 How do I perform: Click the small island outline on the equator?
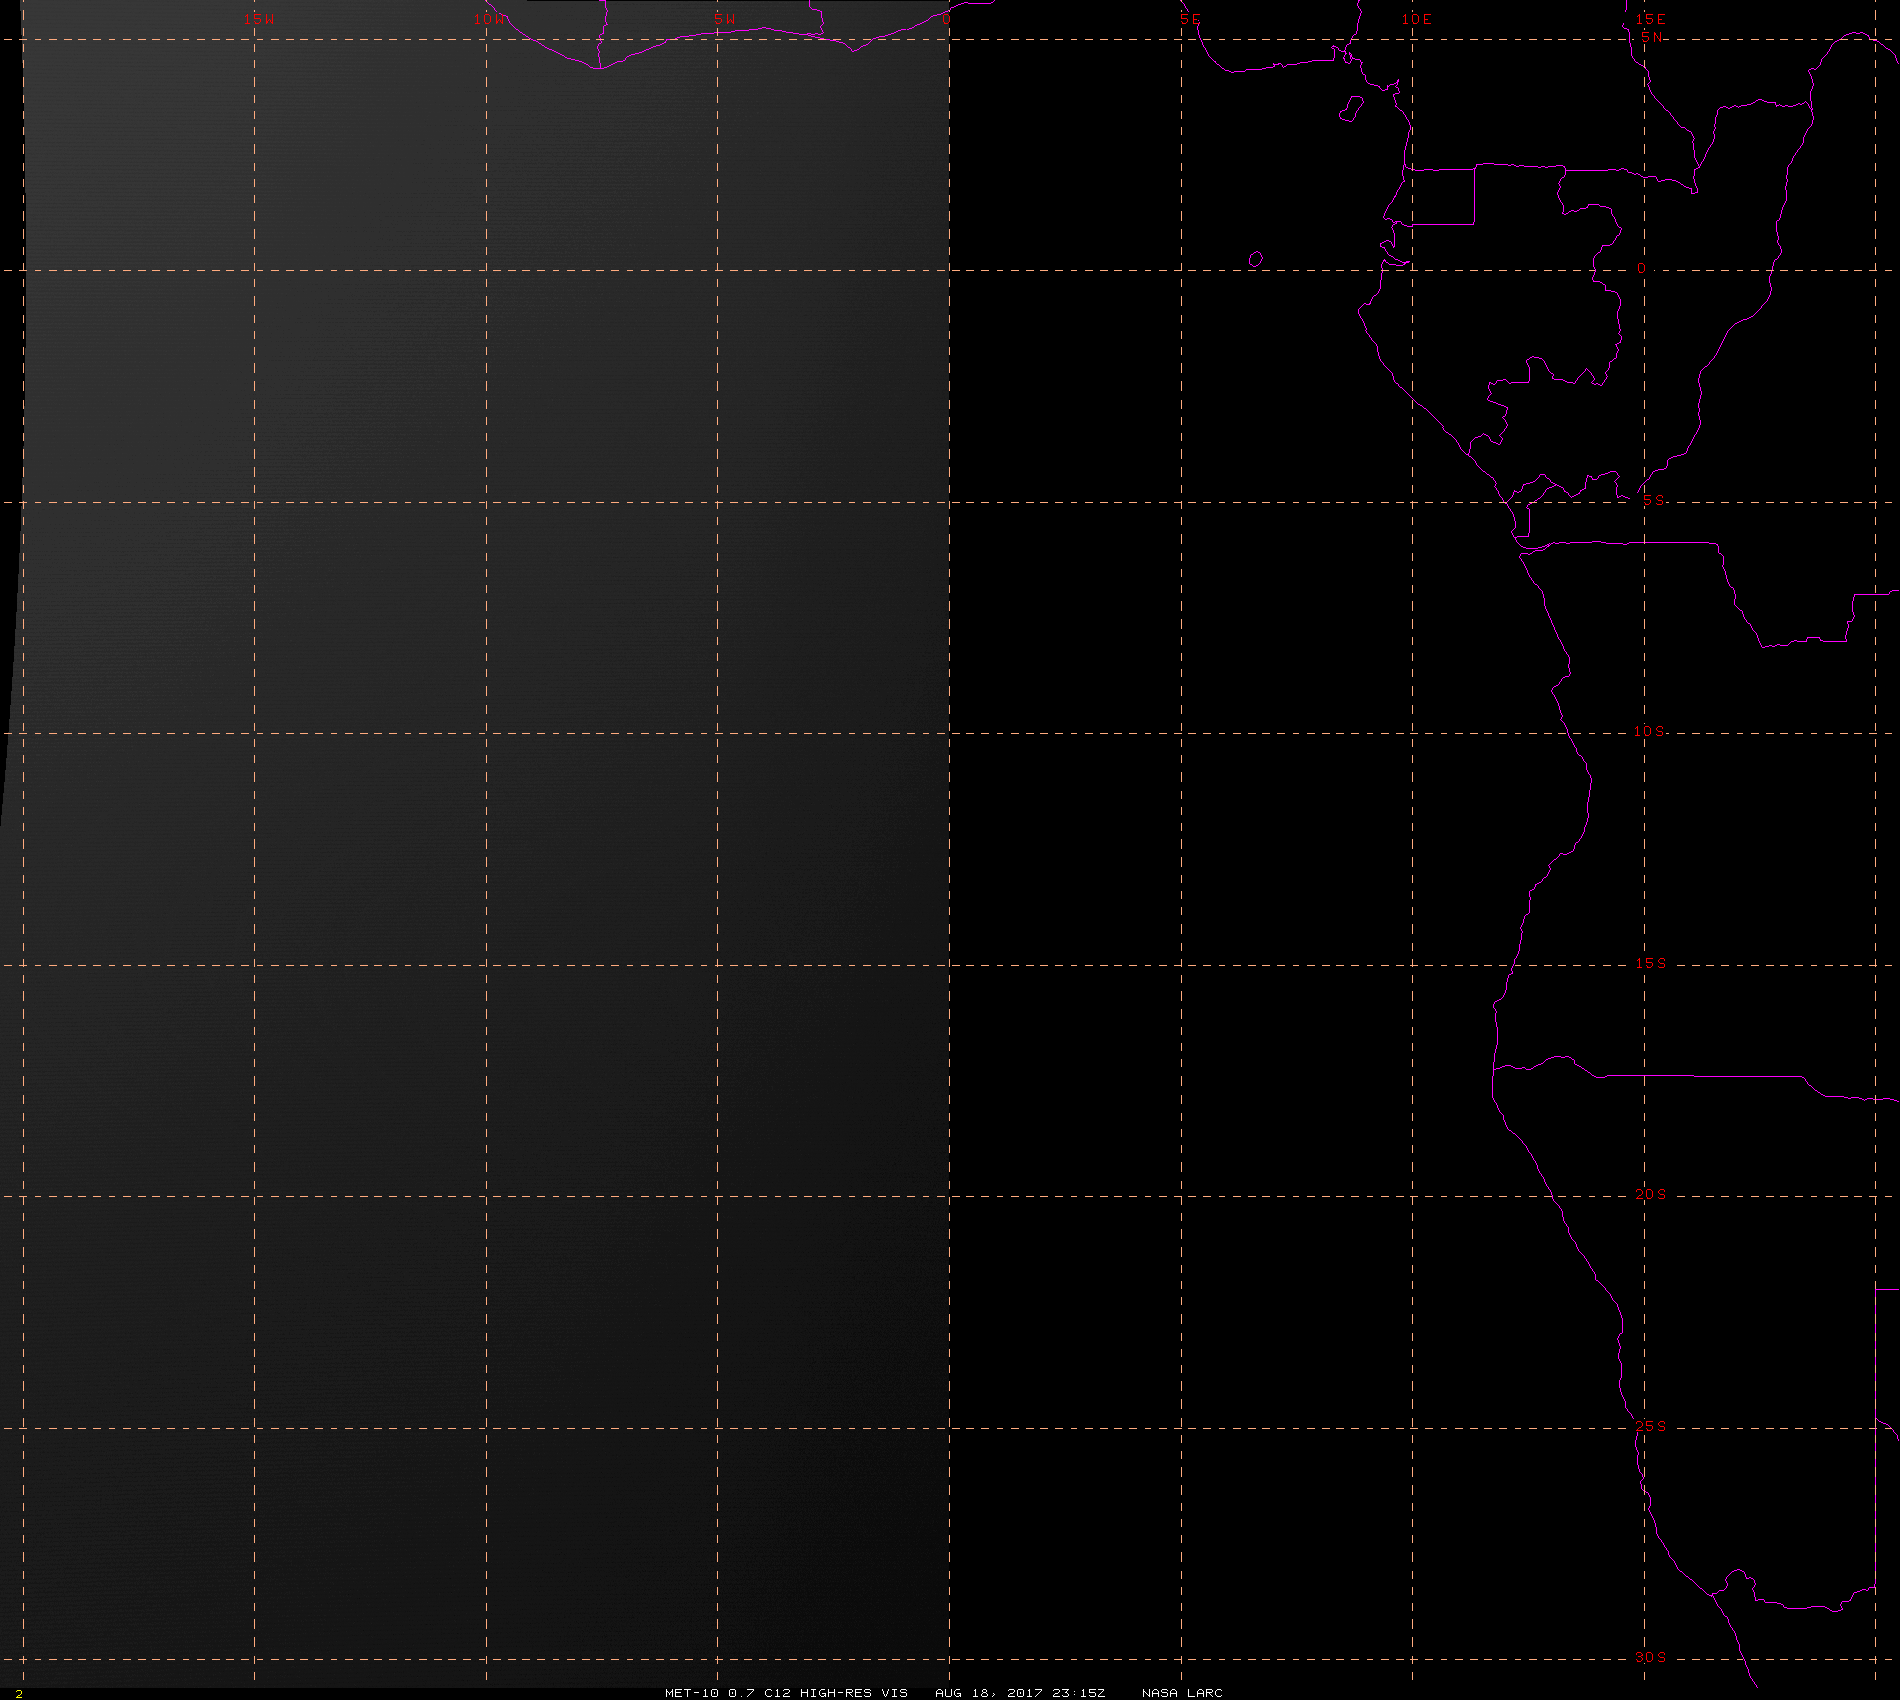click(x=1256, y=260)
